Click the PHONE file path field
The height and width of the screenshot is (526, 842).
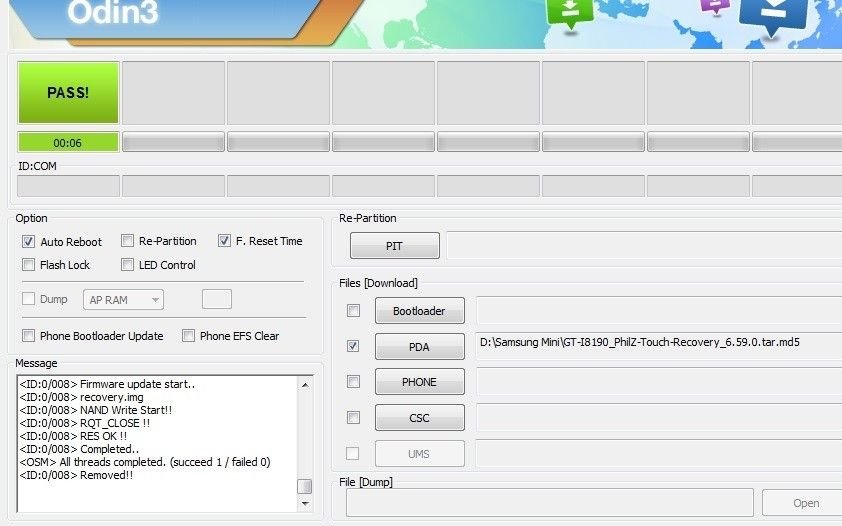coord(659,382)
